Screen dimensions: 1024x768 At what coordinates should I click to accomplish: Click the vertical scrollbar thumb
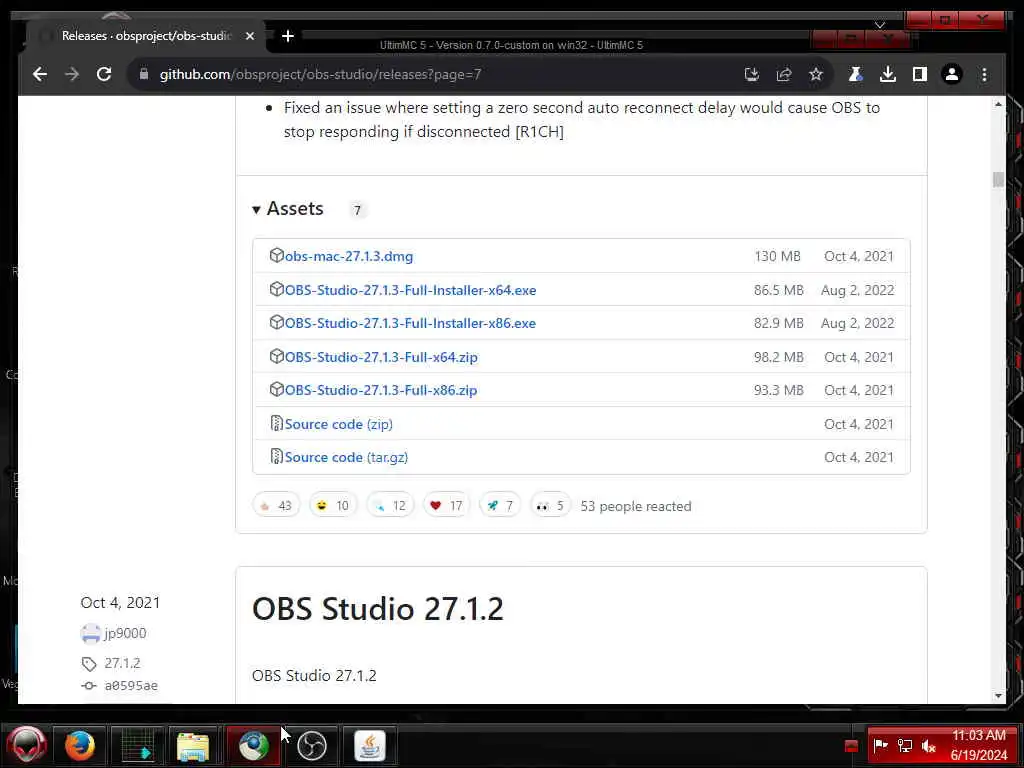click(x=998, y=179)
